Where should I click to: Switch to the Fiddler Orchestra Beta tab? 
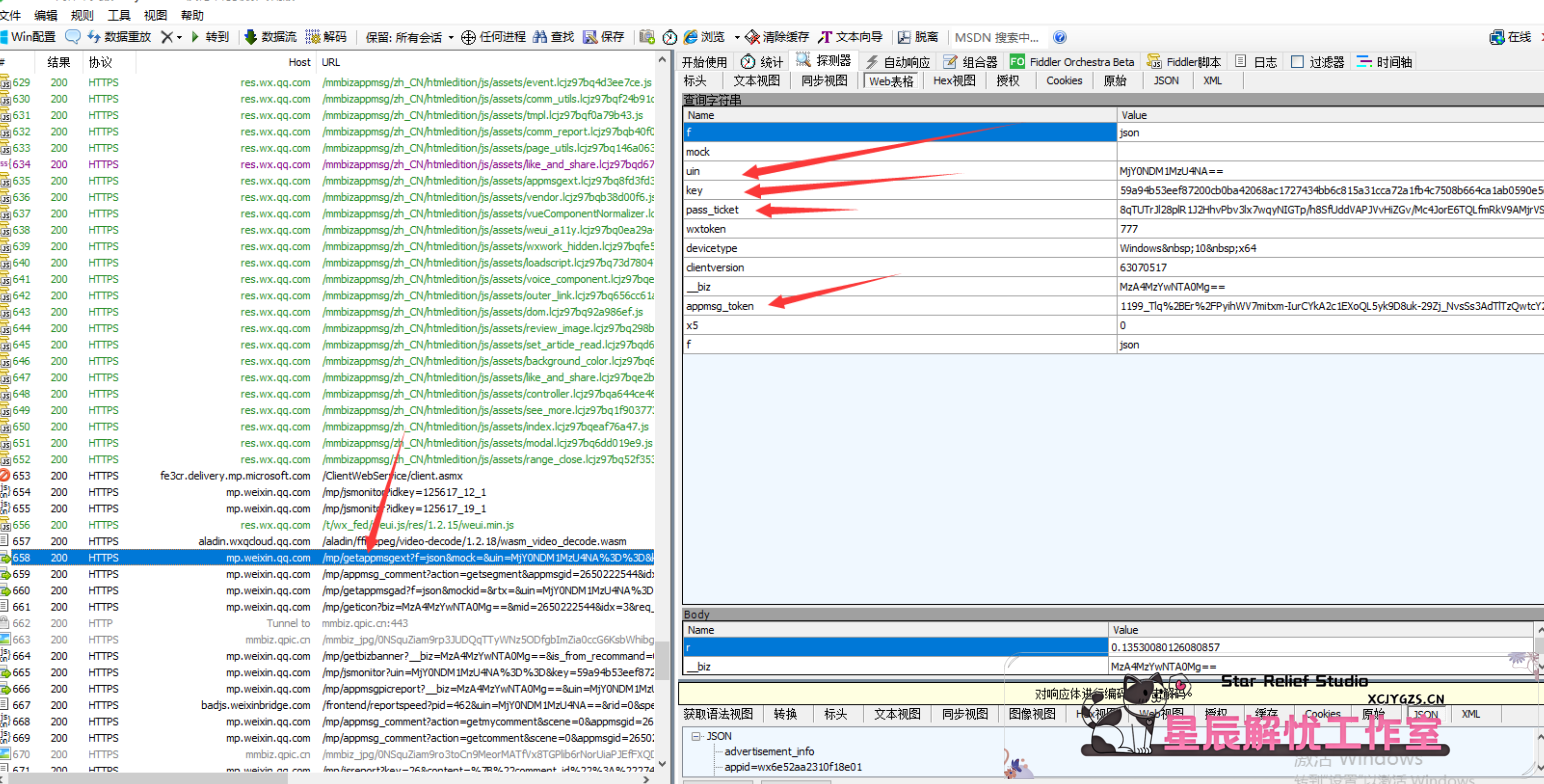(x=1072, y=62)
